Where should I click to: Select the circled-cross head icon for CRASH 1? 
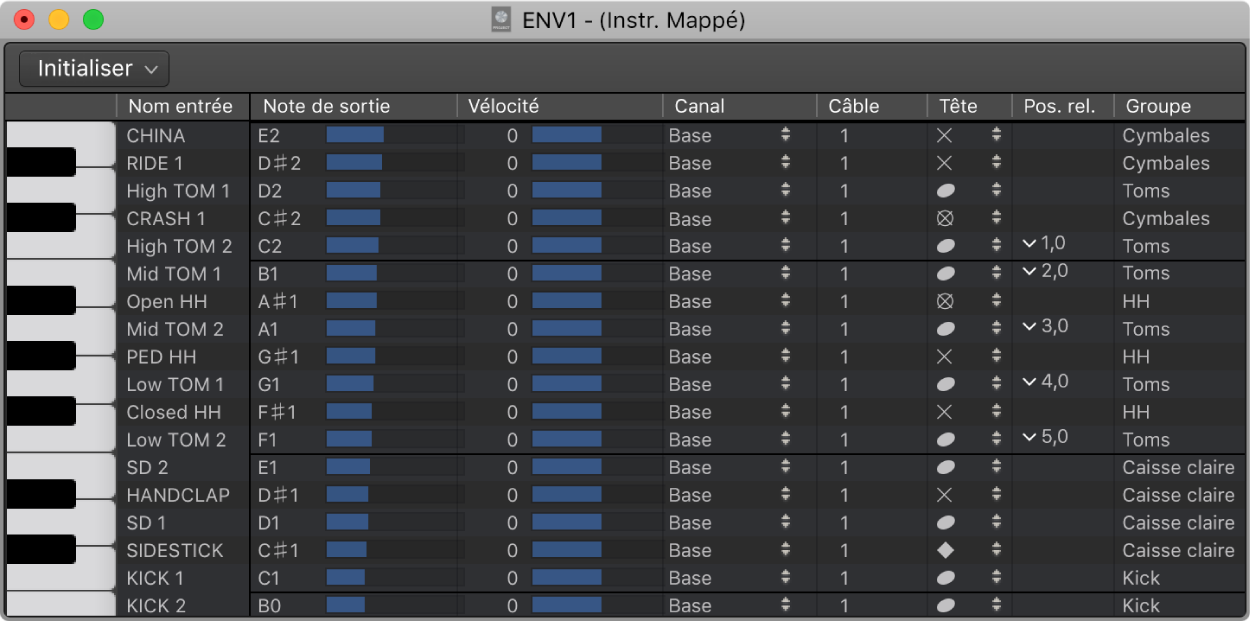coord(944,219)
